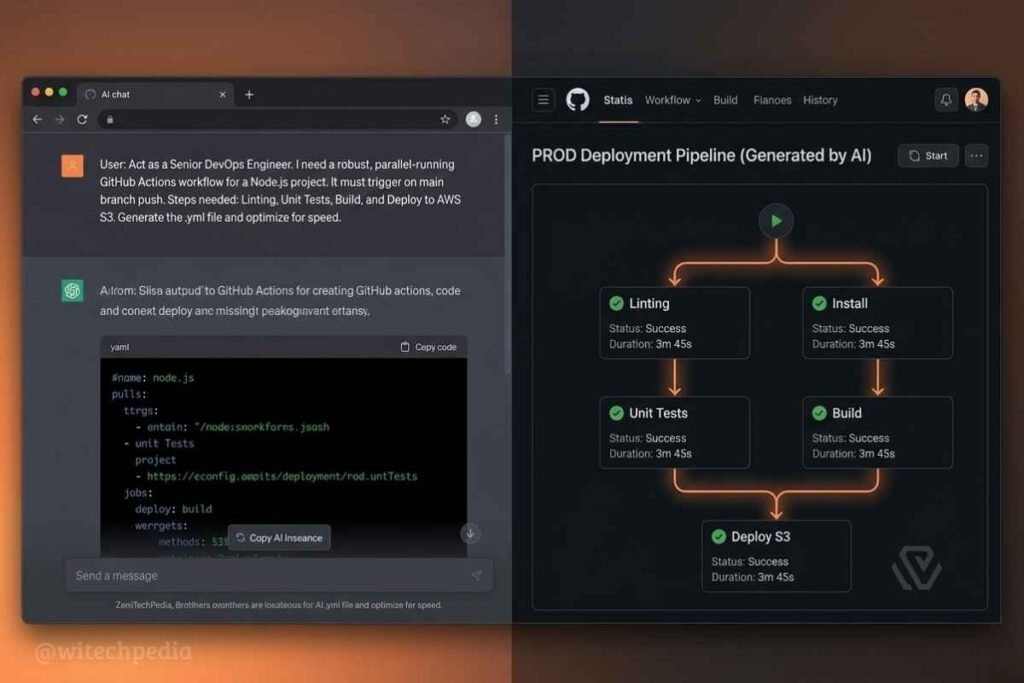Toggle the bookmark star in the address bar

(445, 119)
